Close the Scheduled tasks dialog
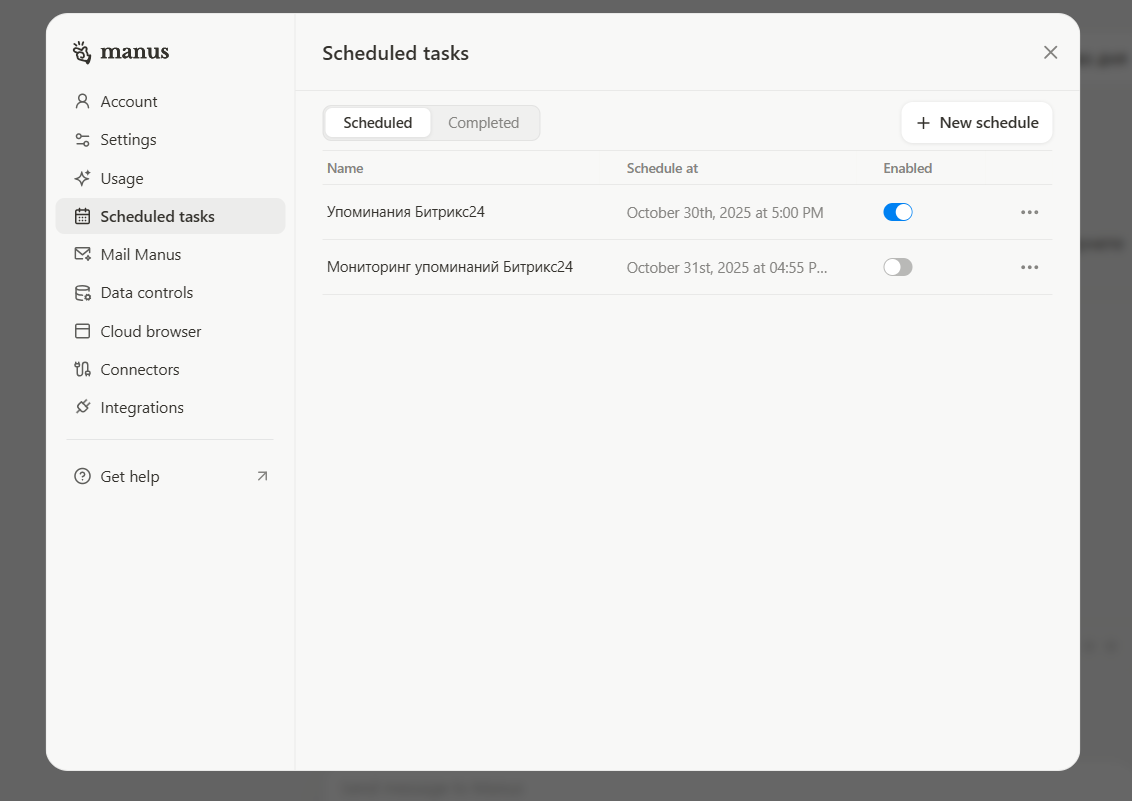The image size is (1132, 801). click(x=1050, y=53)
